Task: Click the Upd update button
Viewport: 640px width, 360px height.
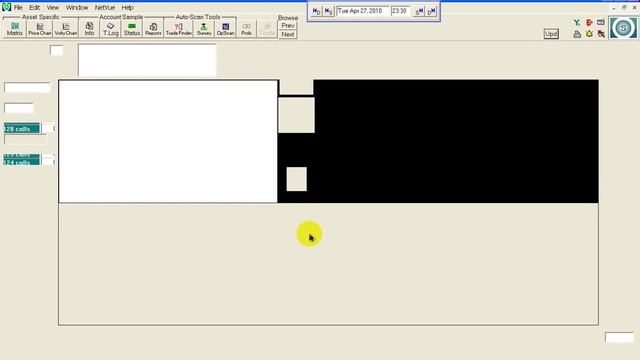Action: click(551, 34)
